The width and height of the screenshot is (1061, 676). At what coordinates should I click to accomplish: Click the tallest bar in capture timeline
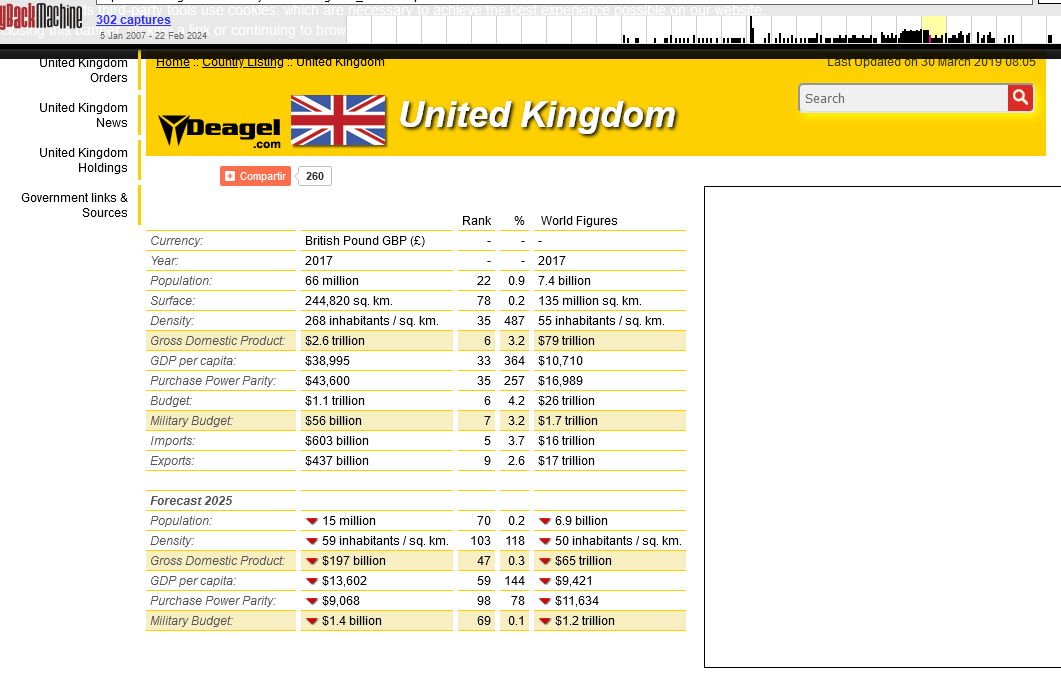click(x=751, y=30)
